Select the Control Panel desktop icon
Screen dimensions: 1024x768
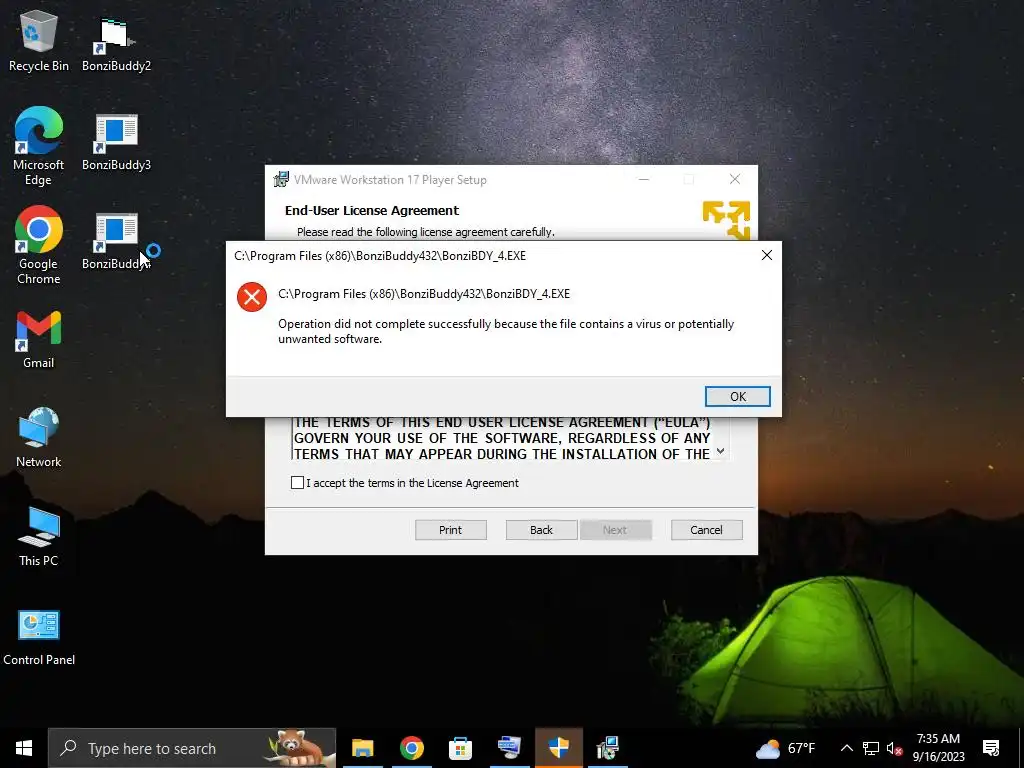click(x=39, y=637)
